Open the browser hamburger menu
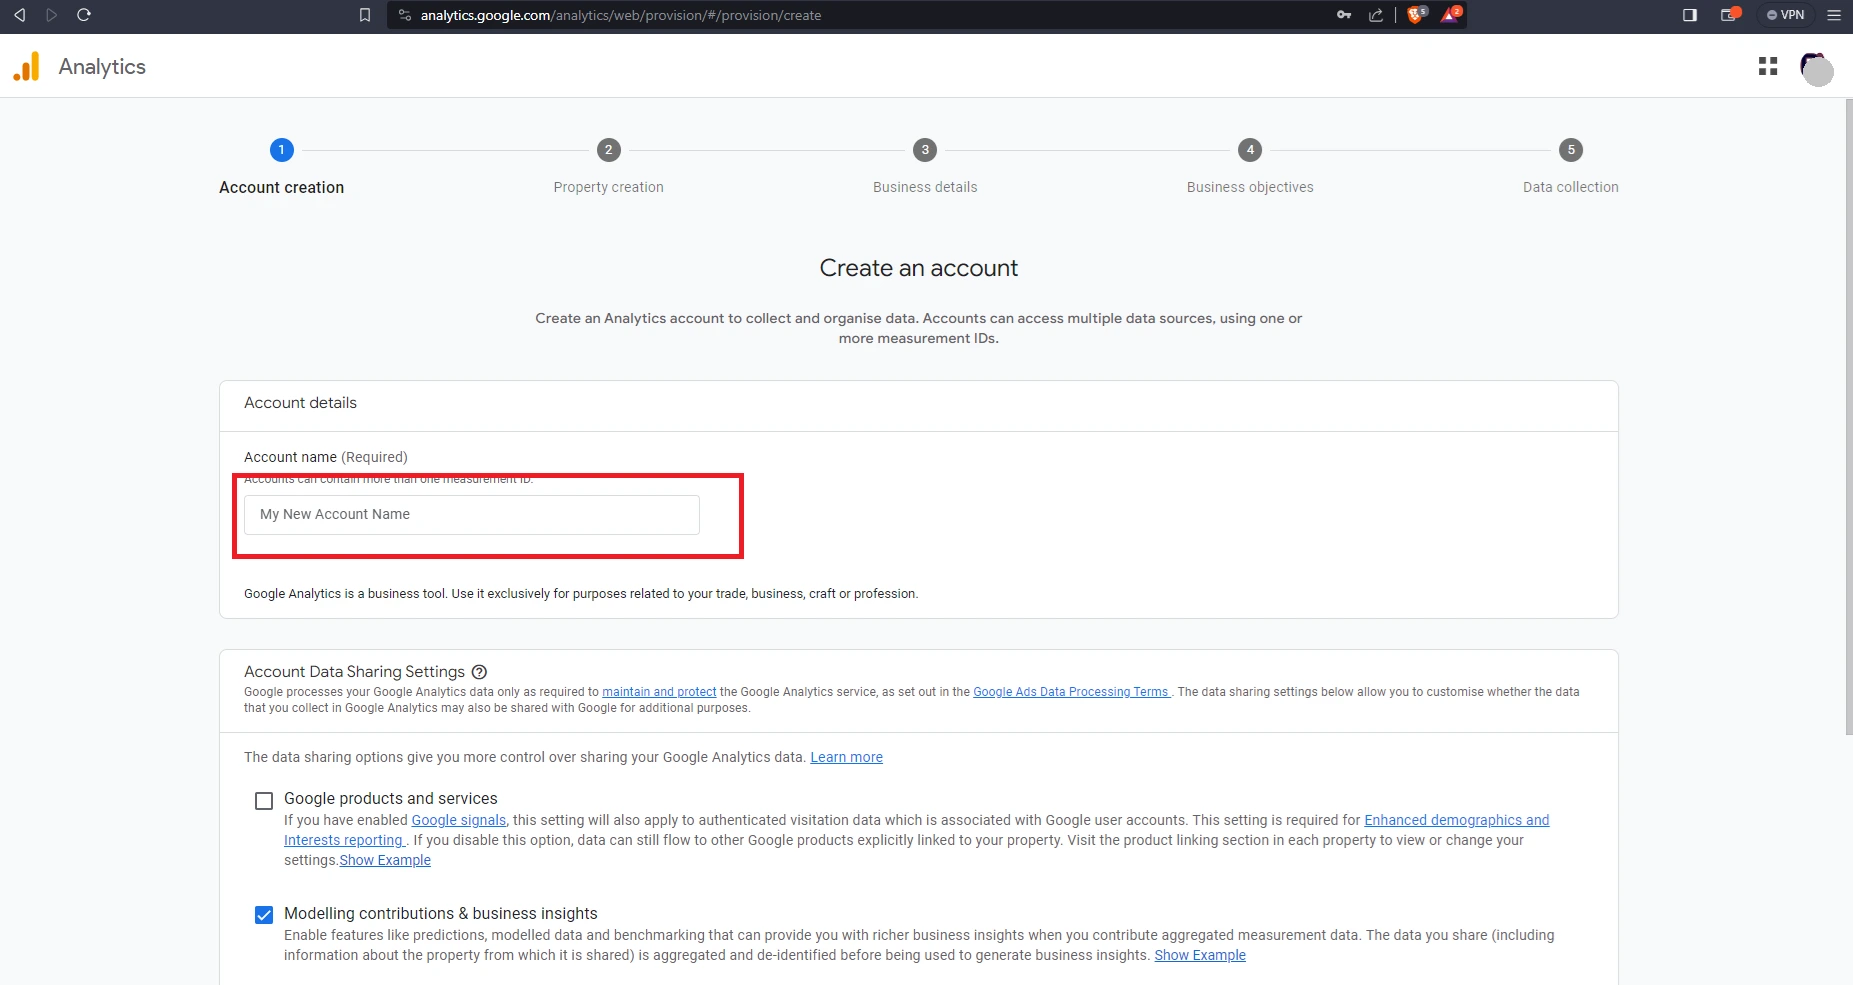1853x985 pixels. pos(1834,15)
